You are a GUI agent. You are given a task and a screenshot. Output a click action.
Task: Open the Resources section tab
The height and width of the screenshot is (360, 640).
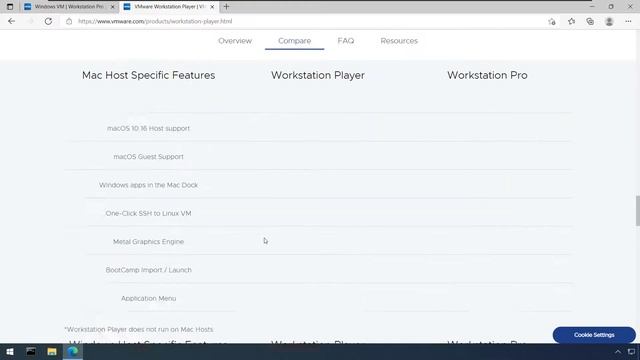[399, 41]
